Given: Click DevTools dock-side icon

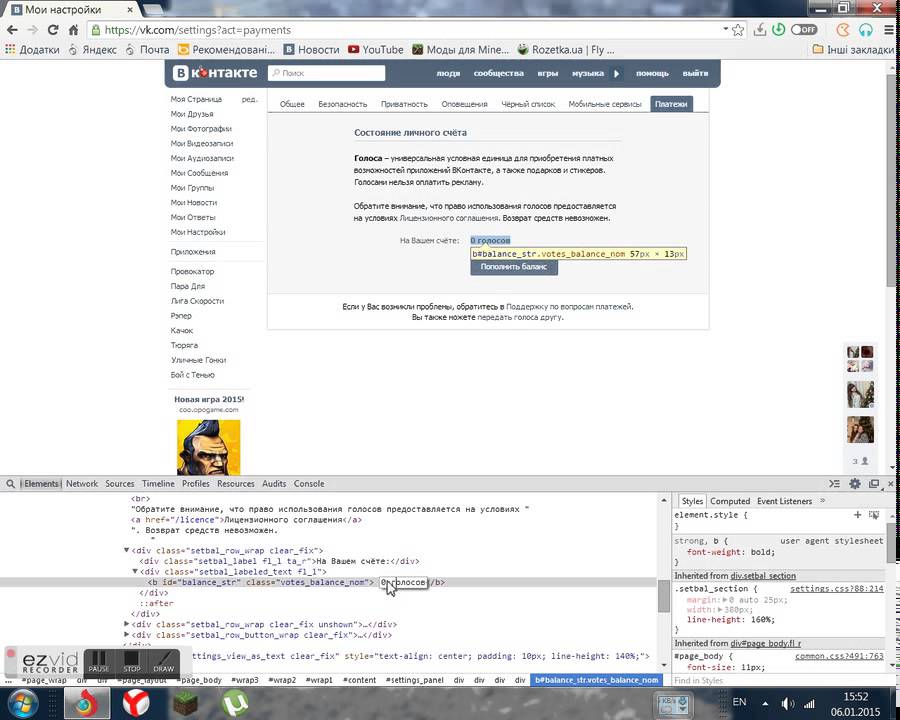Looking at the screenshot, I should click(x=874, y=484).
